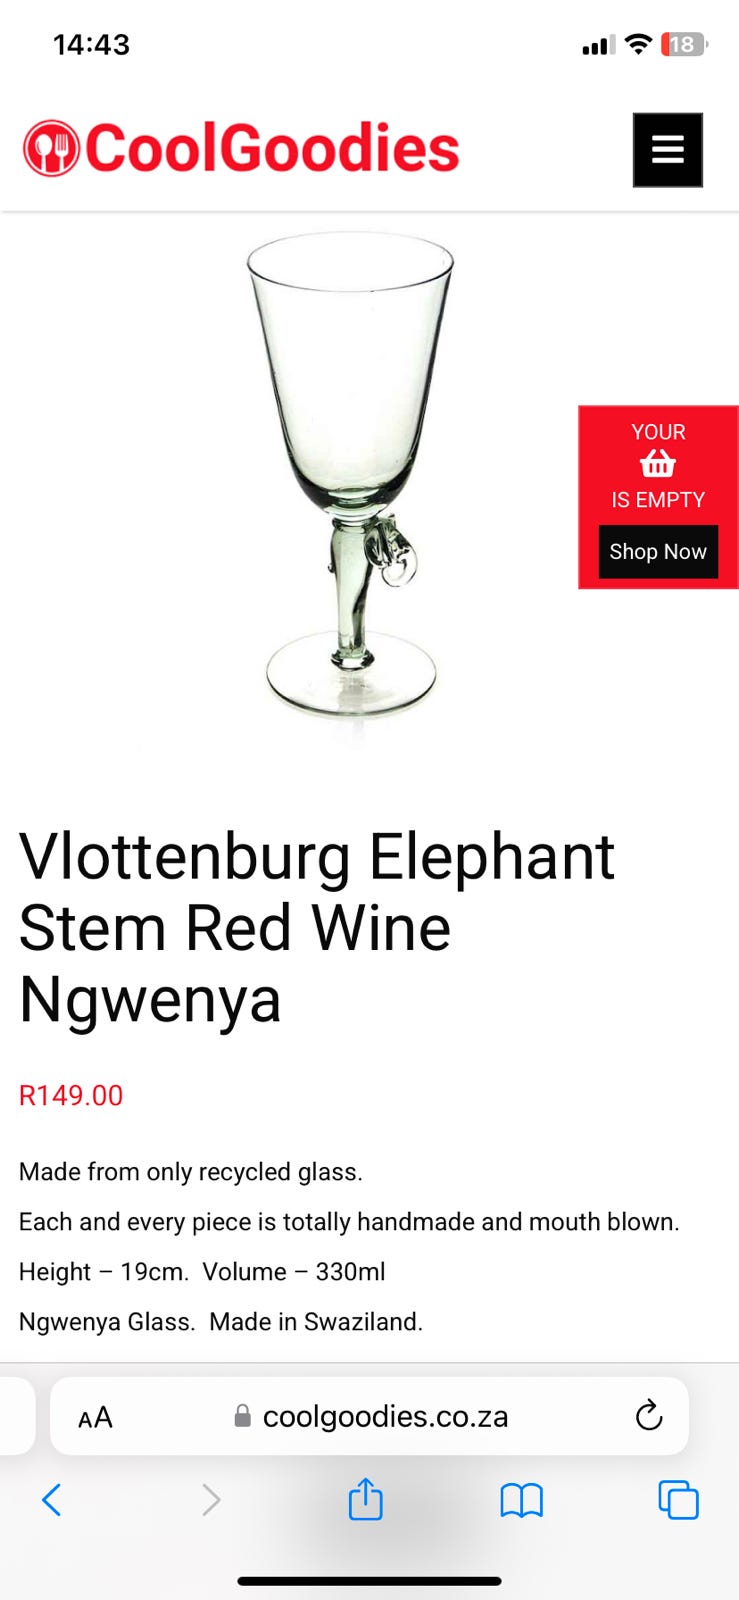Tap the forward navigation arrow
The image size is (739, 1600).
click(210, 1500)
